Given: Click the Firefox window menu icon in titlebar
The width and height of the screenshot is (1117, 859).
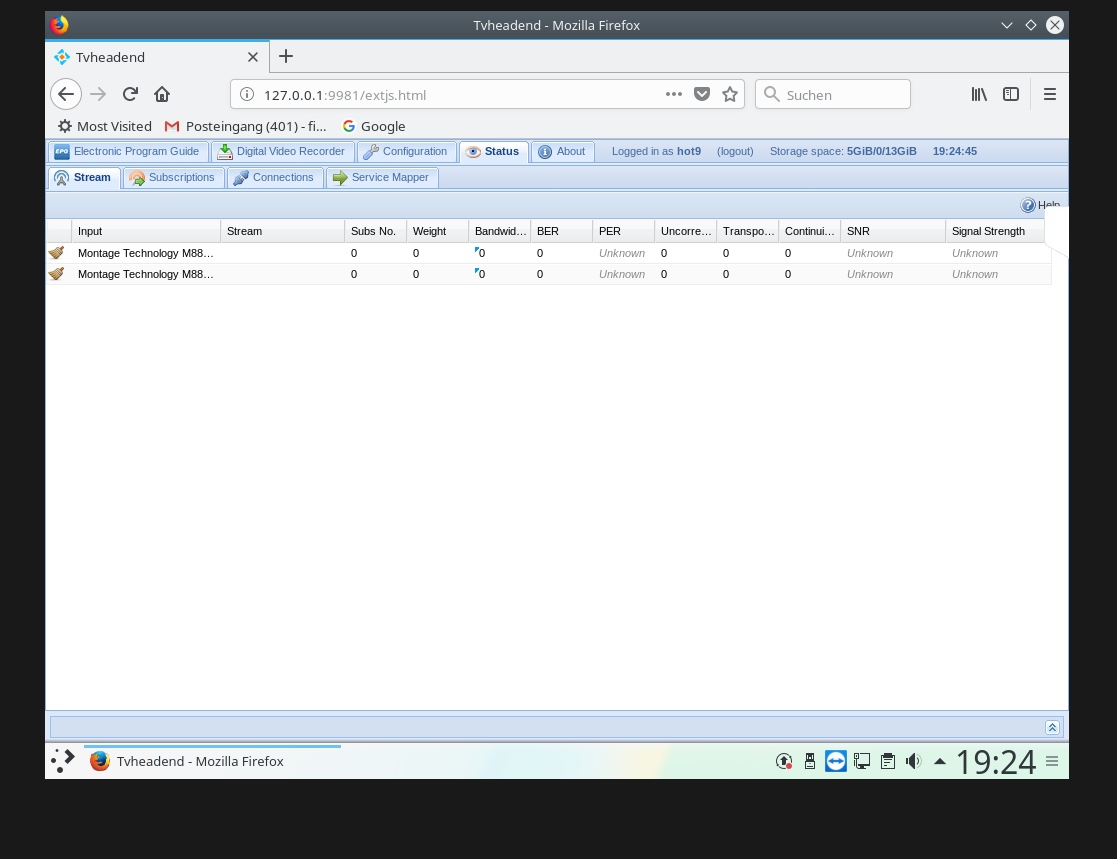Looking at the screenshot, I should [59, 25].
